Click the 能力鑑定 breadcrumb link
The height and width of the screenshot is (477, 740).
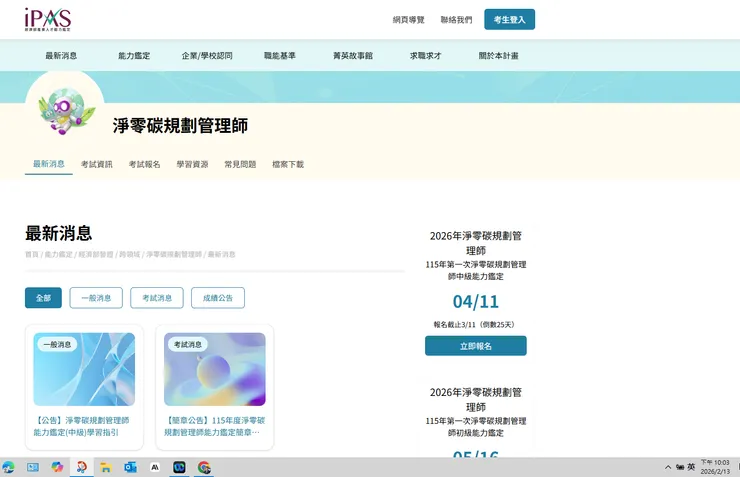(x=59, y=254)
